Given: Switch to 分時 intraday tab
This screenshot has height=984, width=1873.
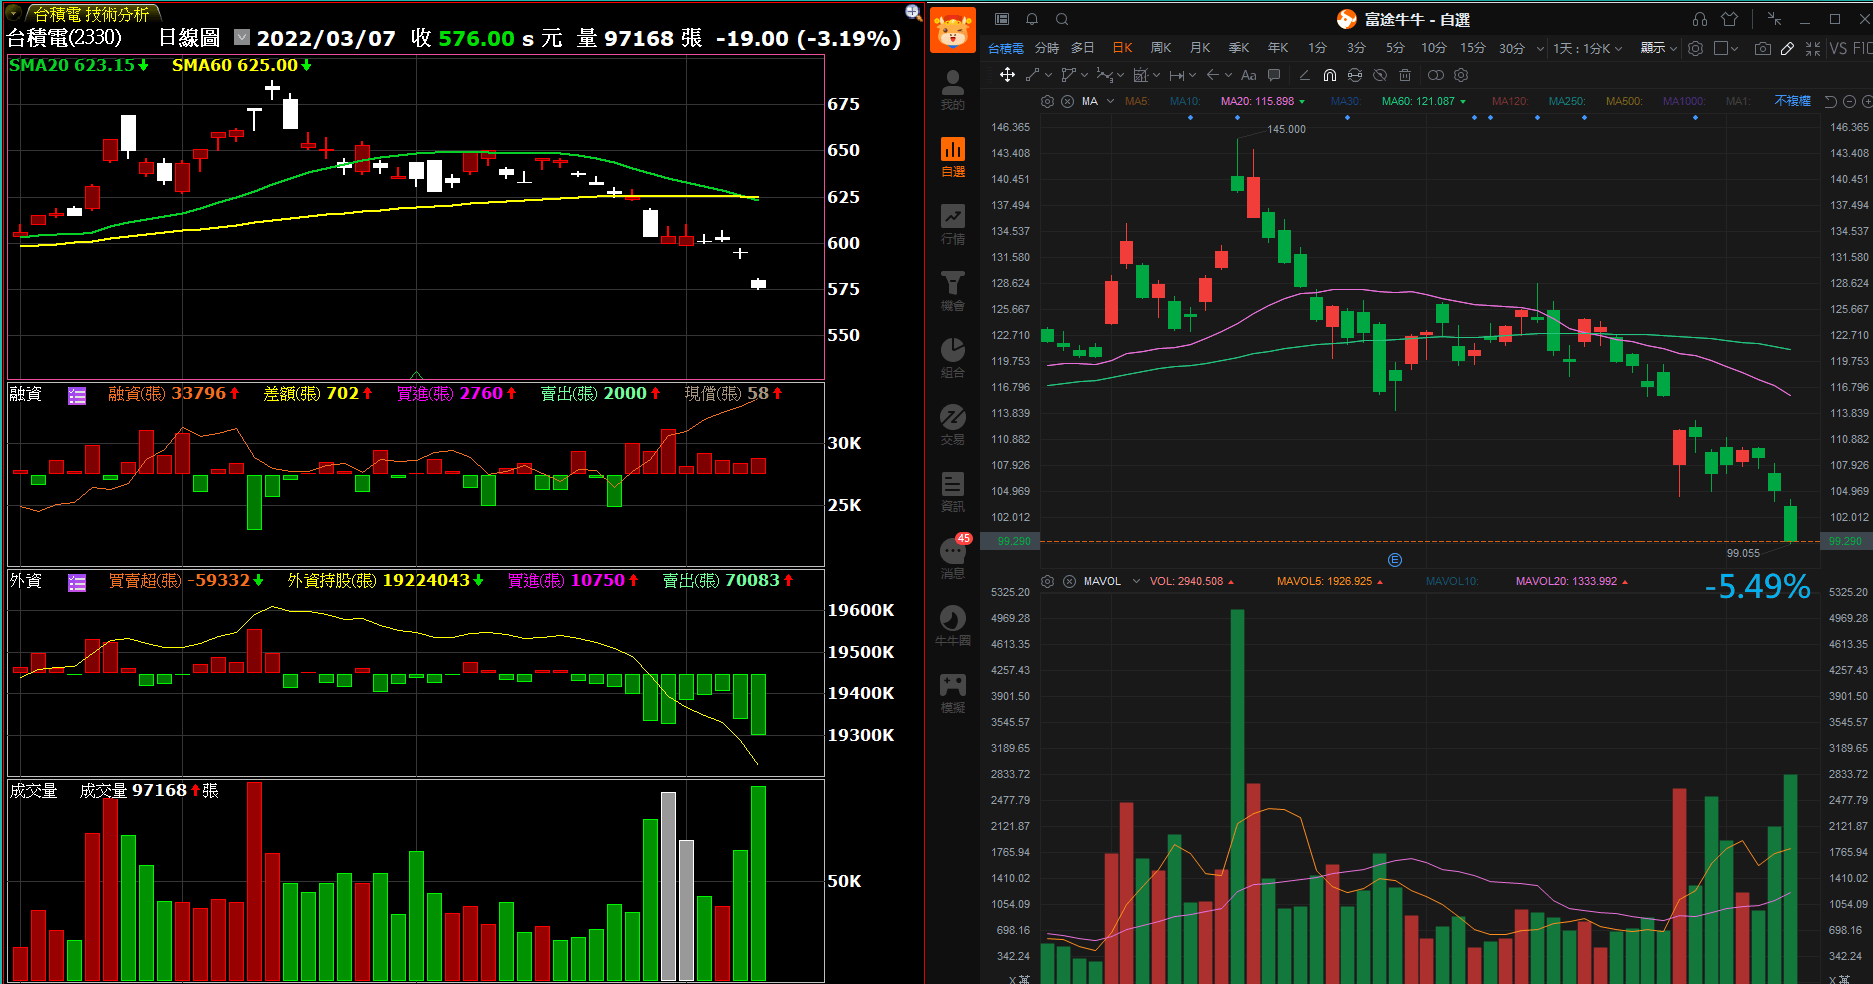Looking at the screenshot, I should (1046, 48).
